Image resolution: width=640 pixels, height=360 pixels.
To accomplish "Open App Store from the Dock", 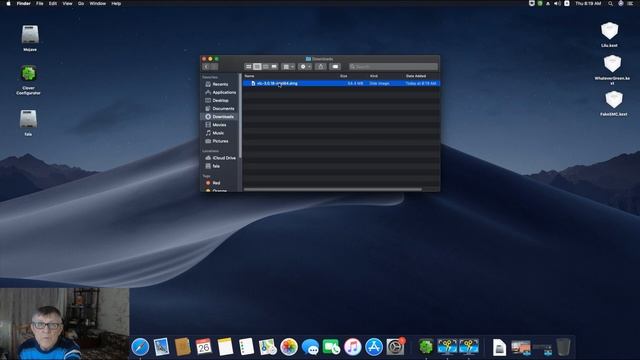I will 374,347.
